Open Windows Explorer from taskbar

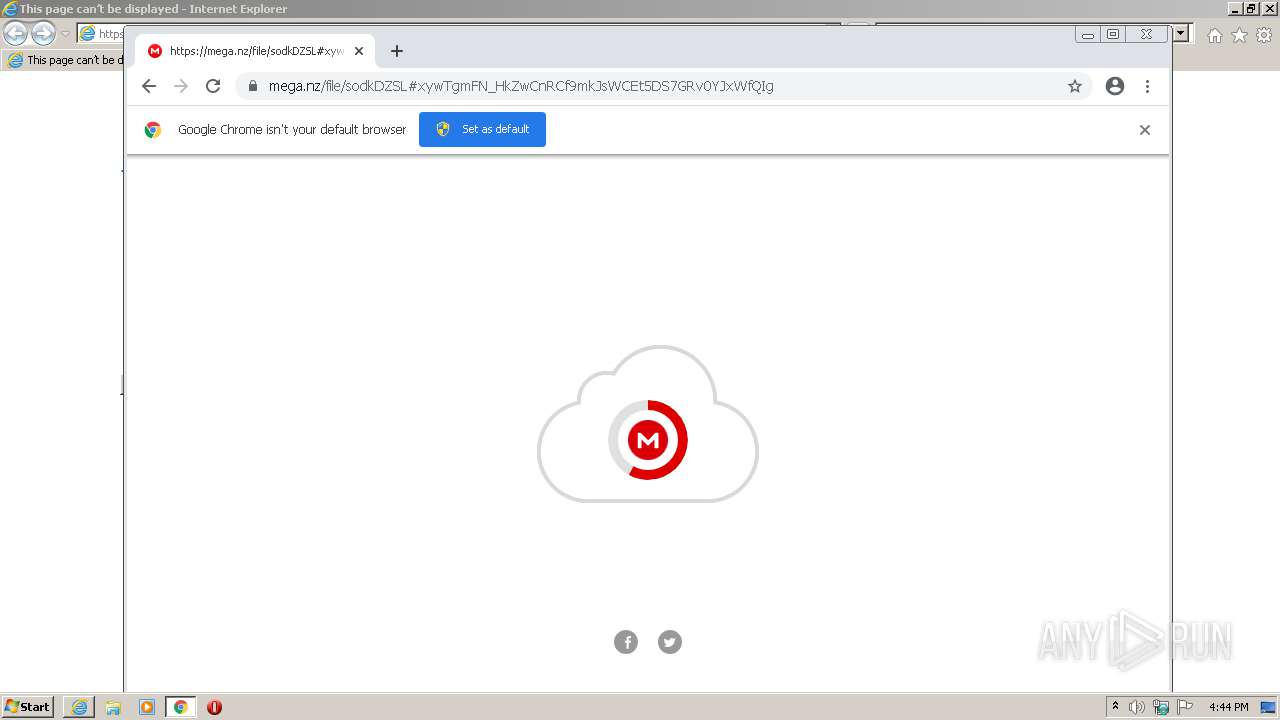pyautogui.click(x=113, y=707)
